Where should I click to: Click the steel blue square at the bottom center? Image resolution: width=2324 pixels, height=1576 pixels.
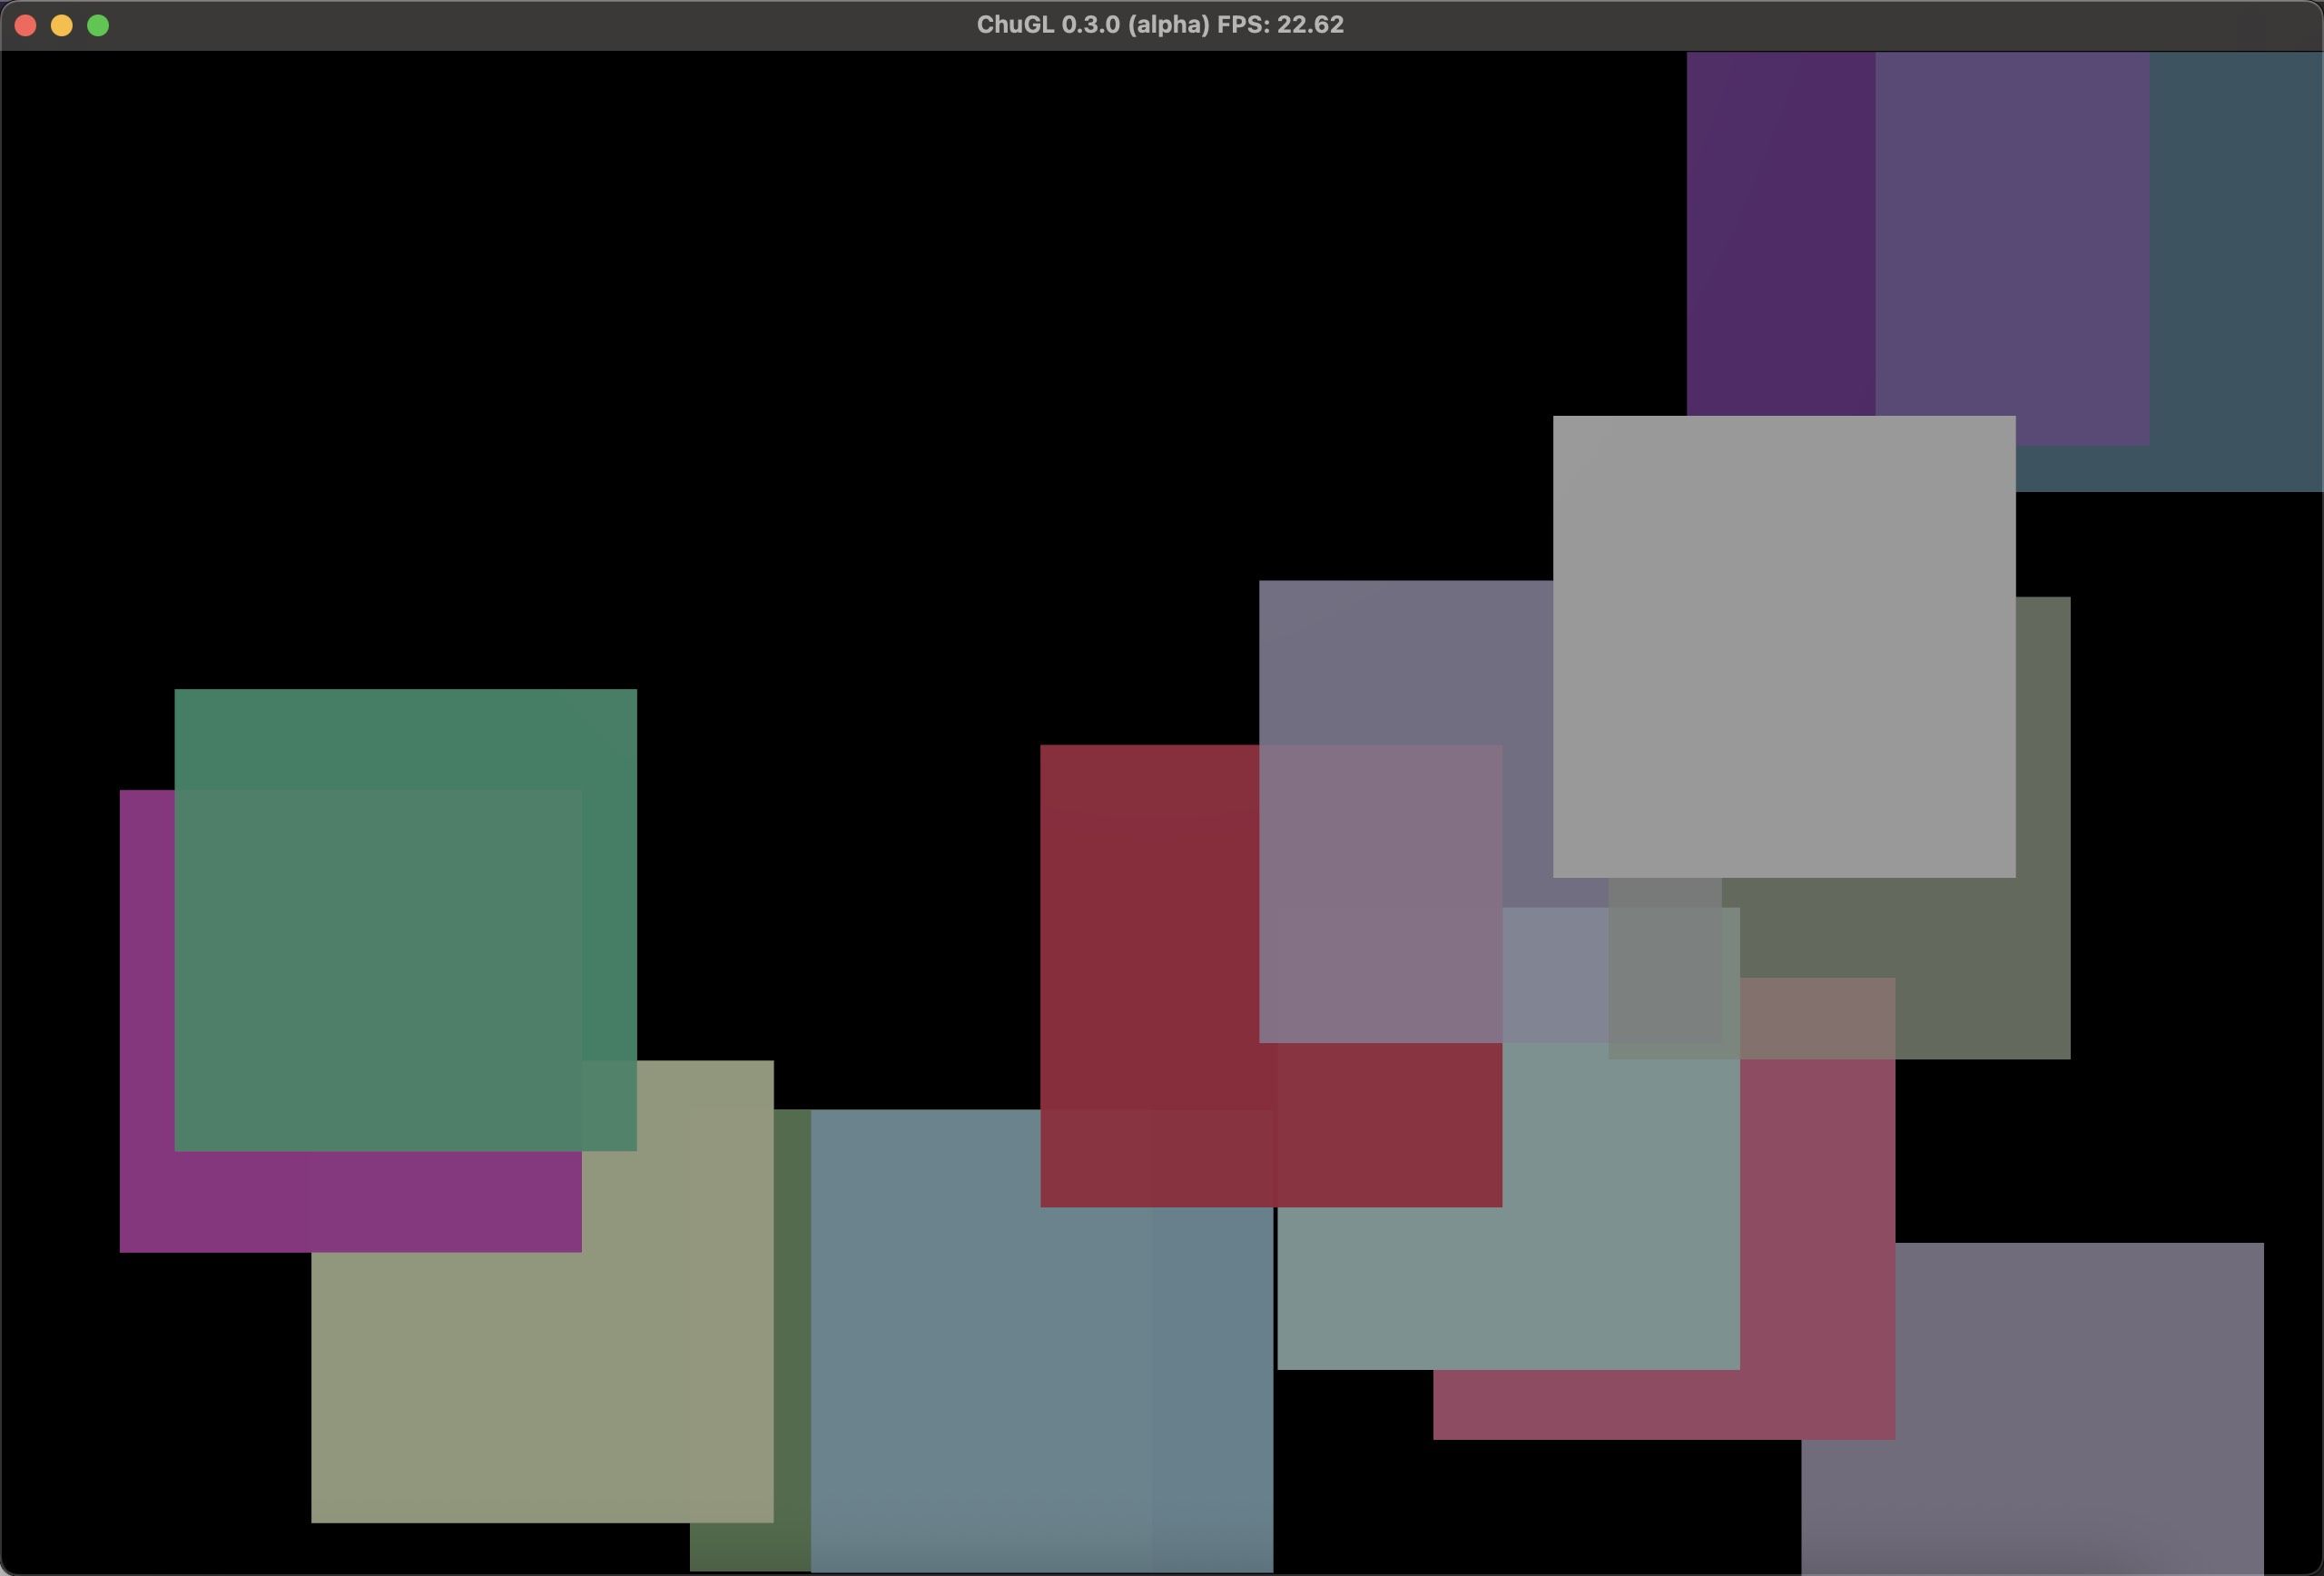click(x=1042, y=1340)
